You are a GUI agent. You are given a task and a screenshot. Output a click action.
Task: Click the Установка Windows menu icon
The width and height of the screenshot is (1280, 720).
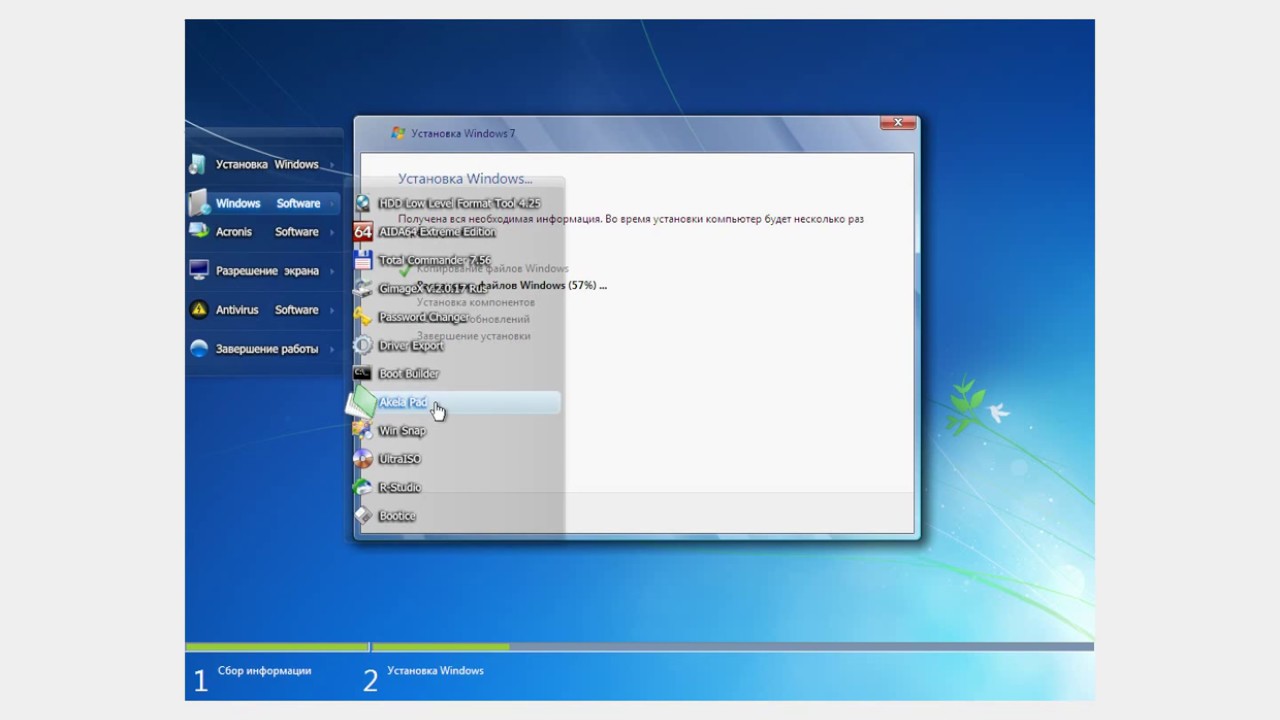click(198, 164)
